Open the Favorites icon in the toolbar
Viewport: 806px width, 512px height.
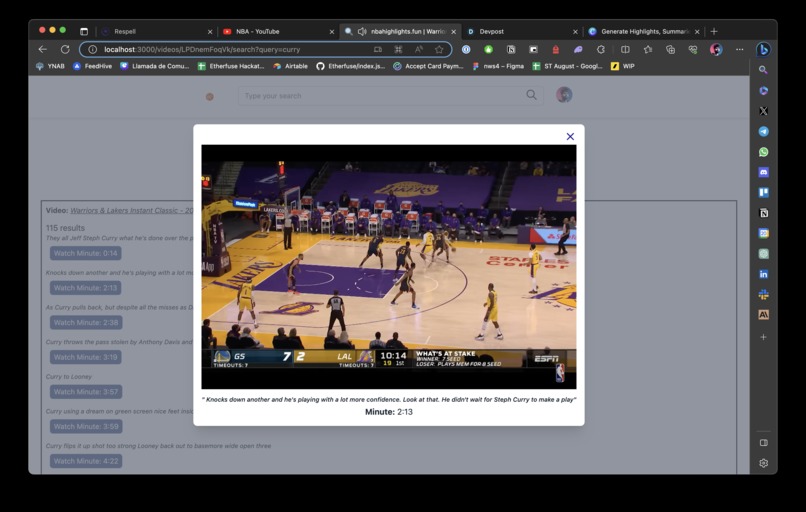coord(648,49)
